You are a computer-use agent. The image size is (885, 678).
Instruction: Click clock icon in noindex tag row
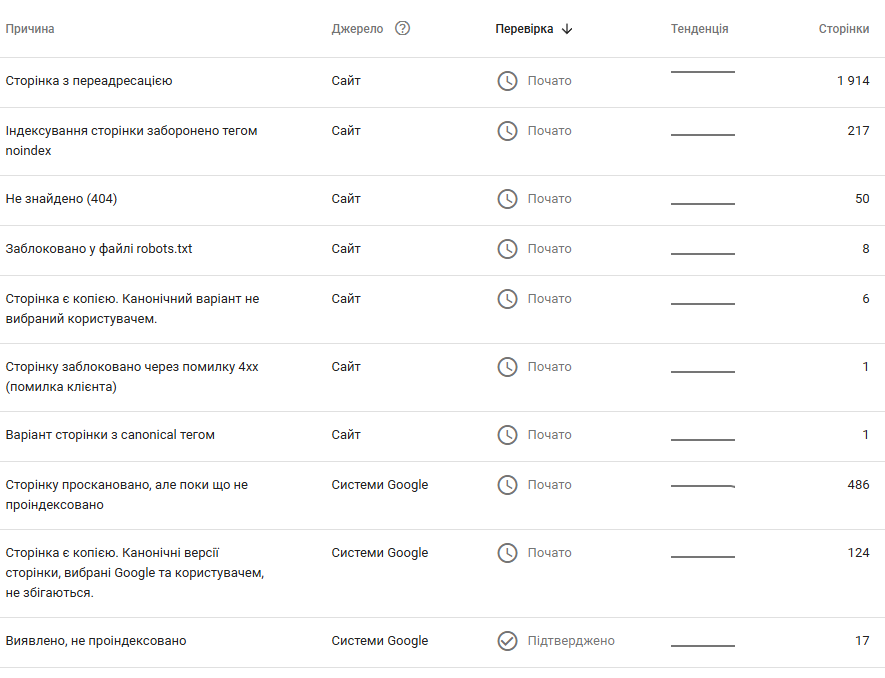[507, 131]
